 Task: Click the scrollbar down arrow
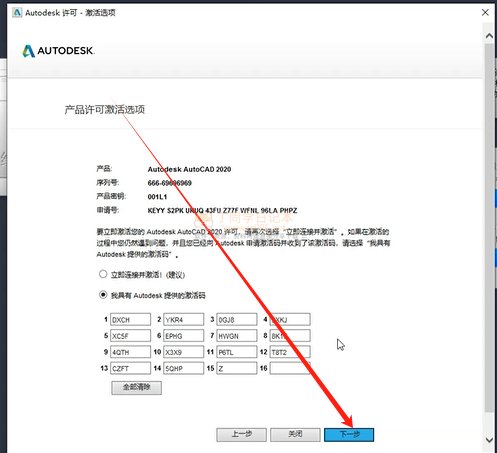489,440
